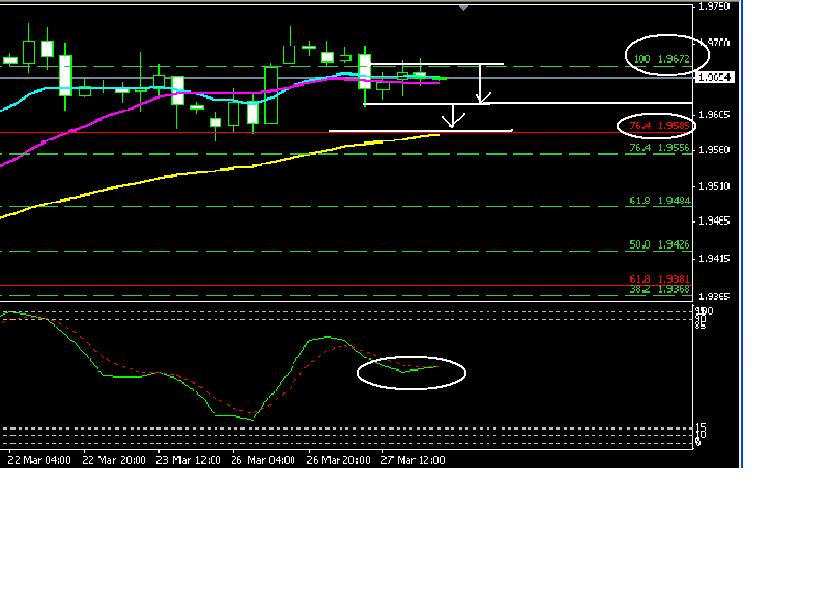Select the current price label on axis
The height and width of the screenshot is (606, 837).
click(715, 77)
